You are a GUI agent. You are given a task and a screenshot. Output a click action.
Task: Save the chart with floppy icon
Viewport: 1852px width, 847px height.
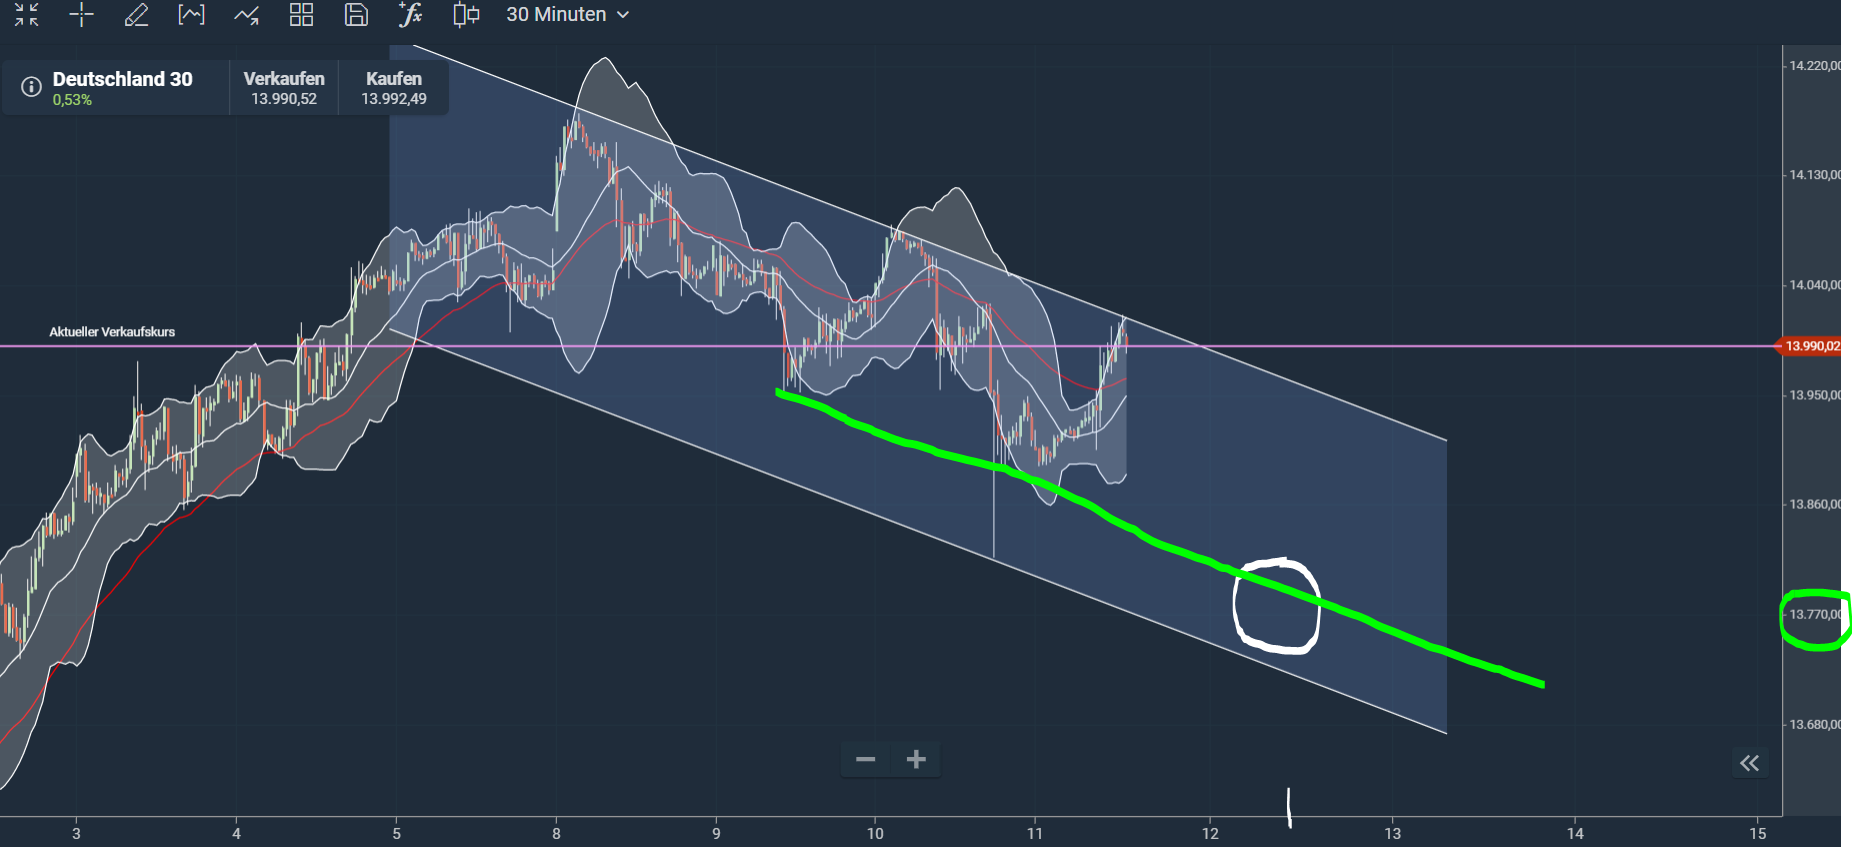[356, 14]
